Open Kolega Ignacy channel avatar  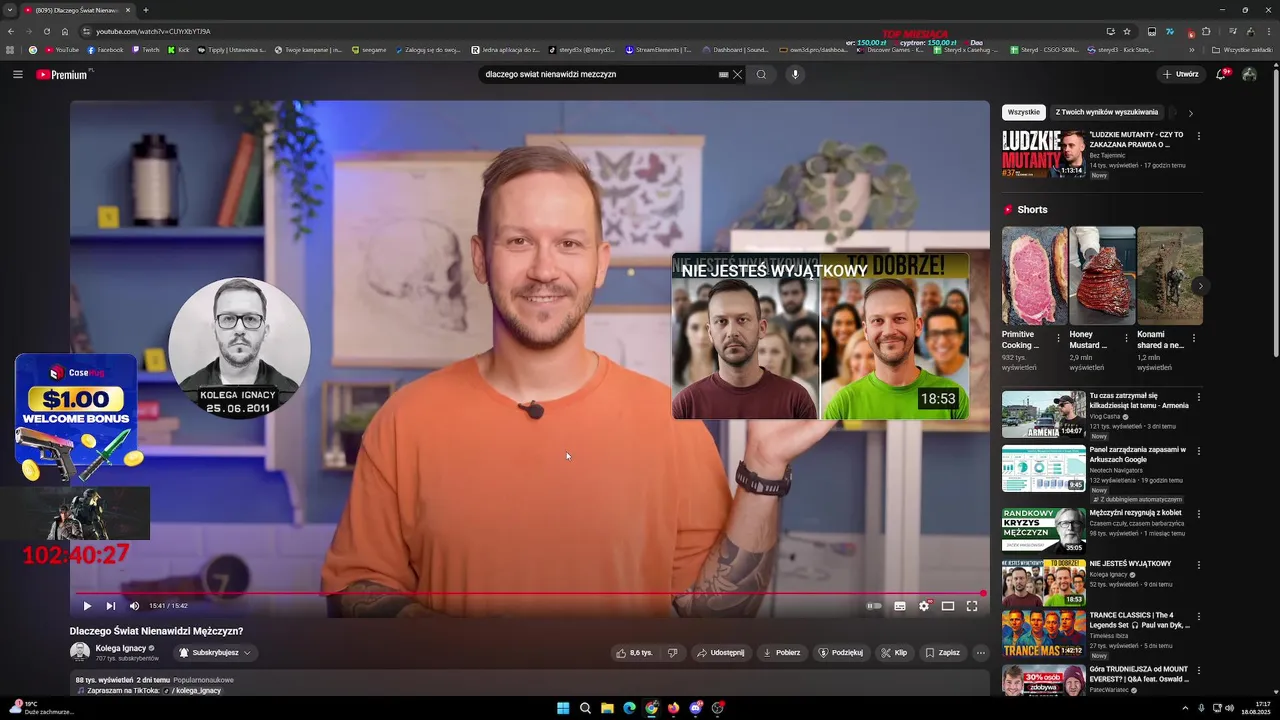(x=80, y=652)
